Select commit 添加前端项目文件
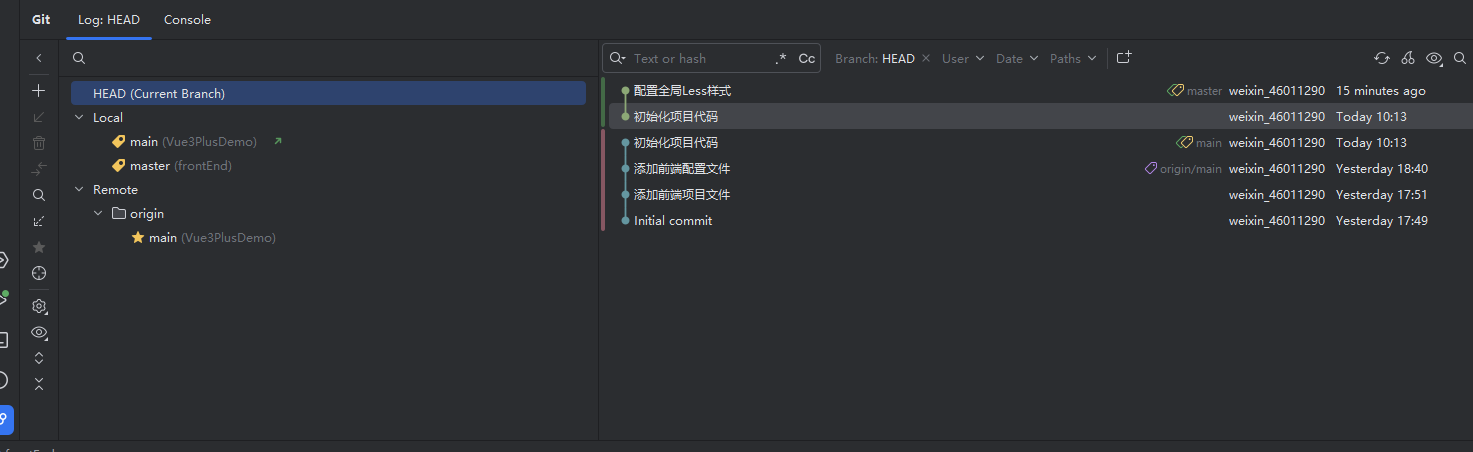The width and height of the screenshot is (1473, 452). [682, 195]
